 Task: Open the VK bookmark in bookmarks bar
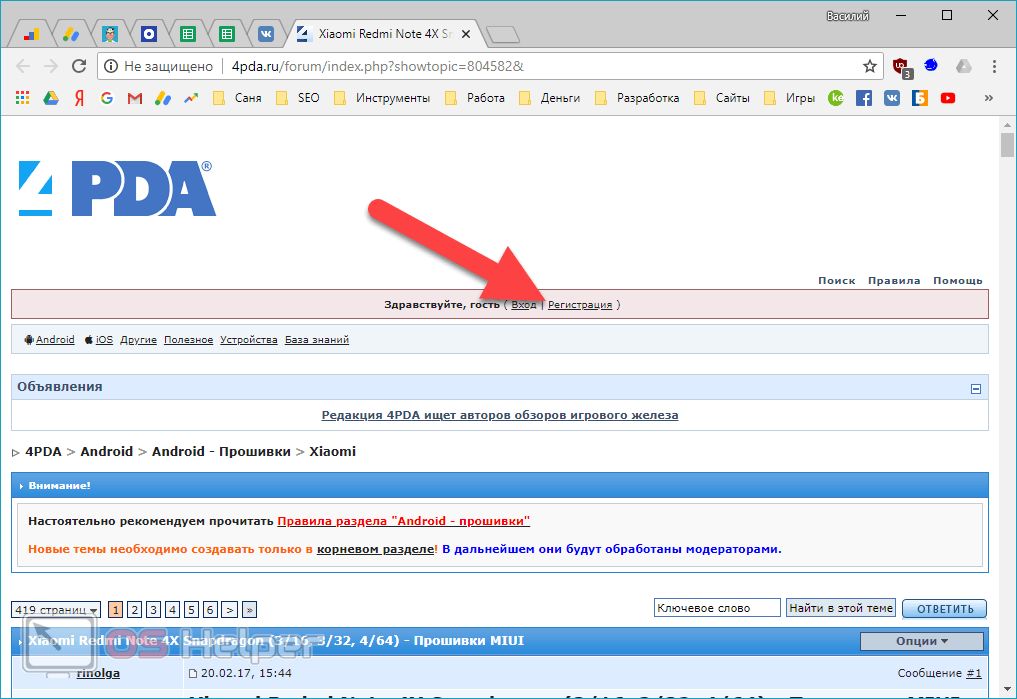click(892, 98)
